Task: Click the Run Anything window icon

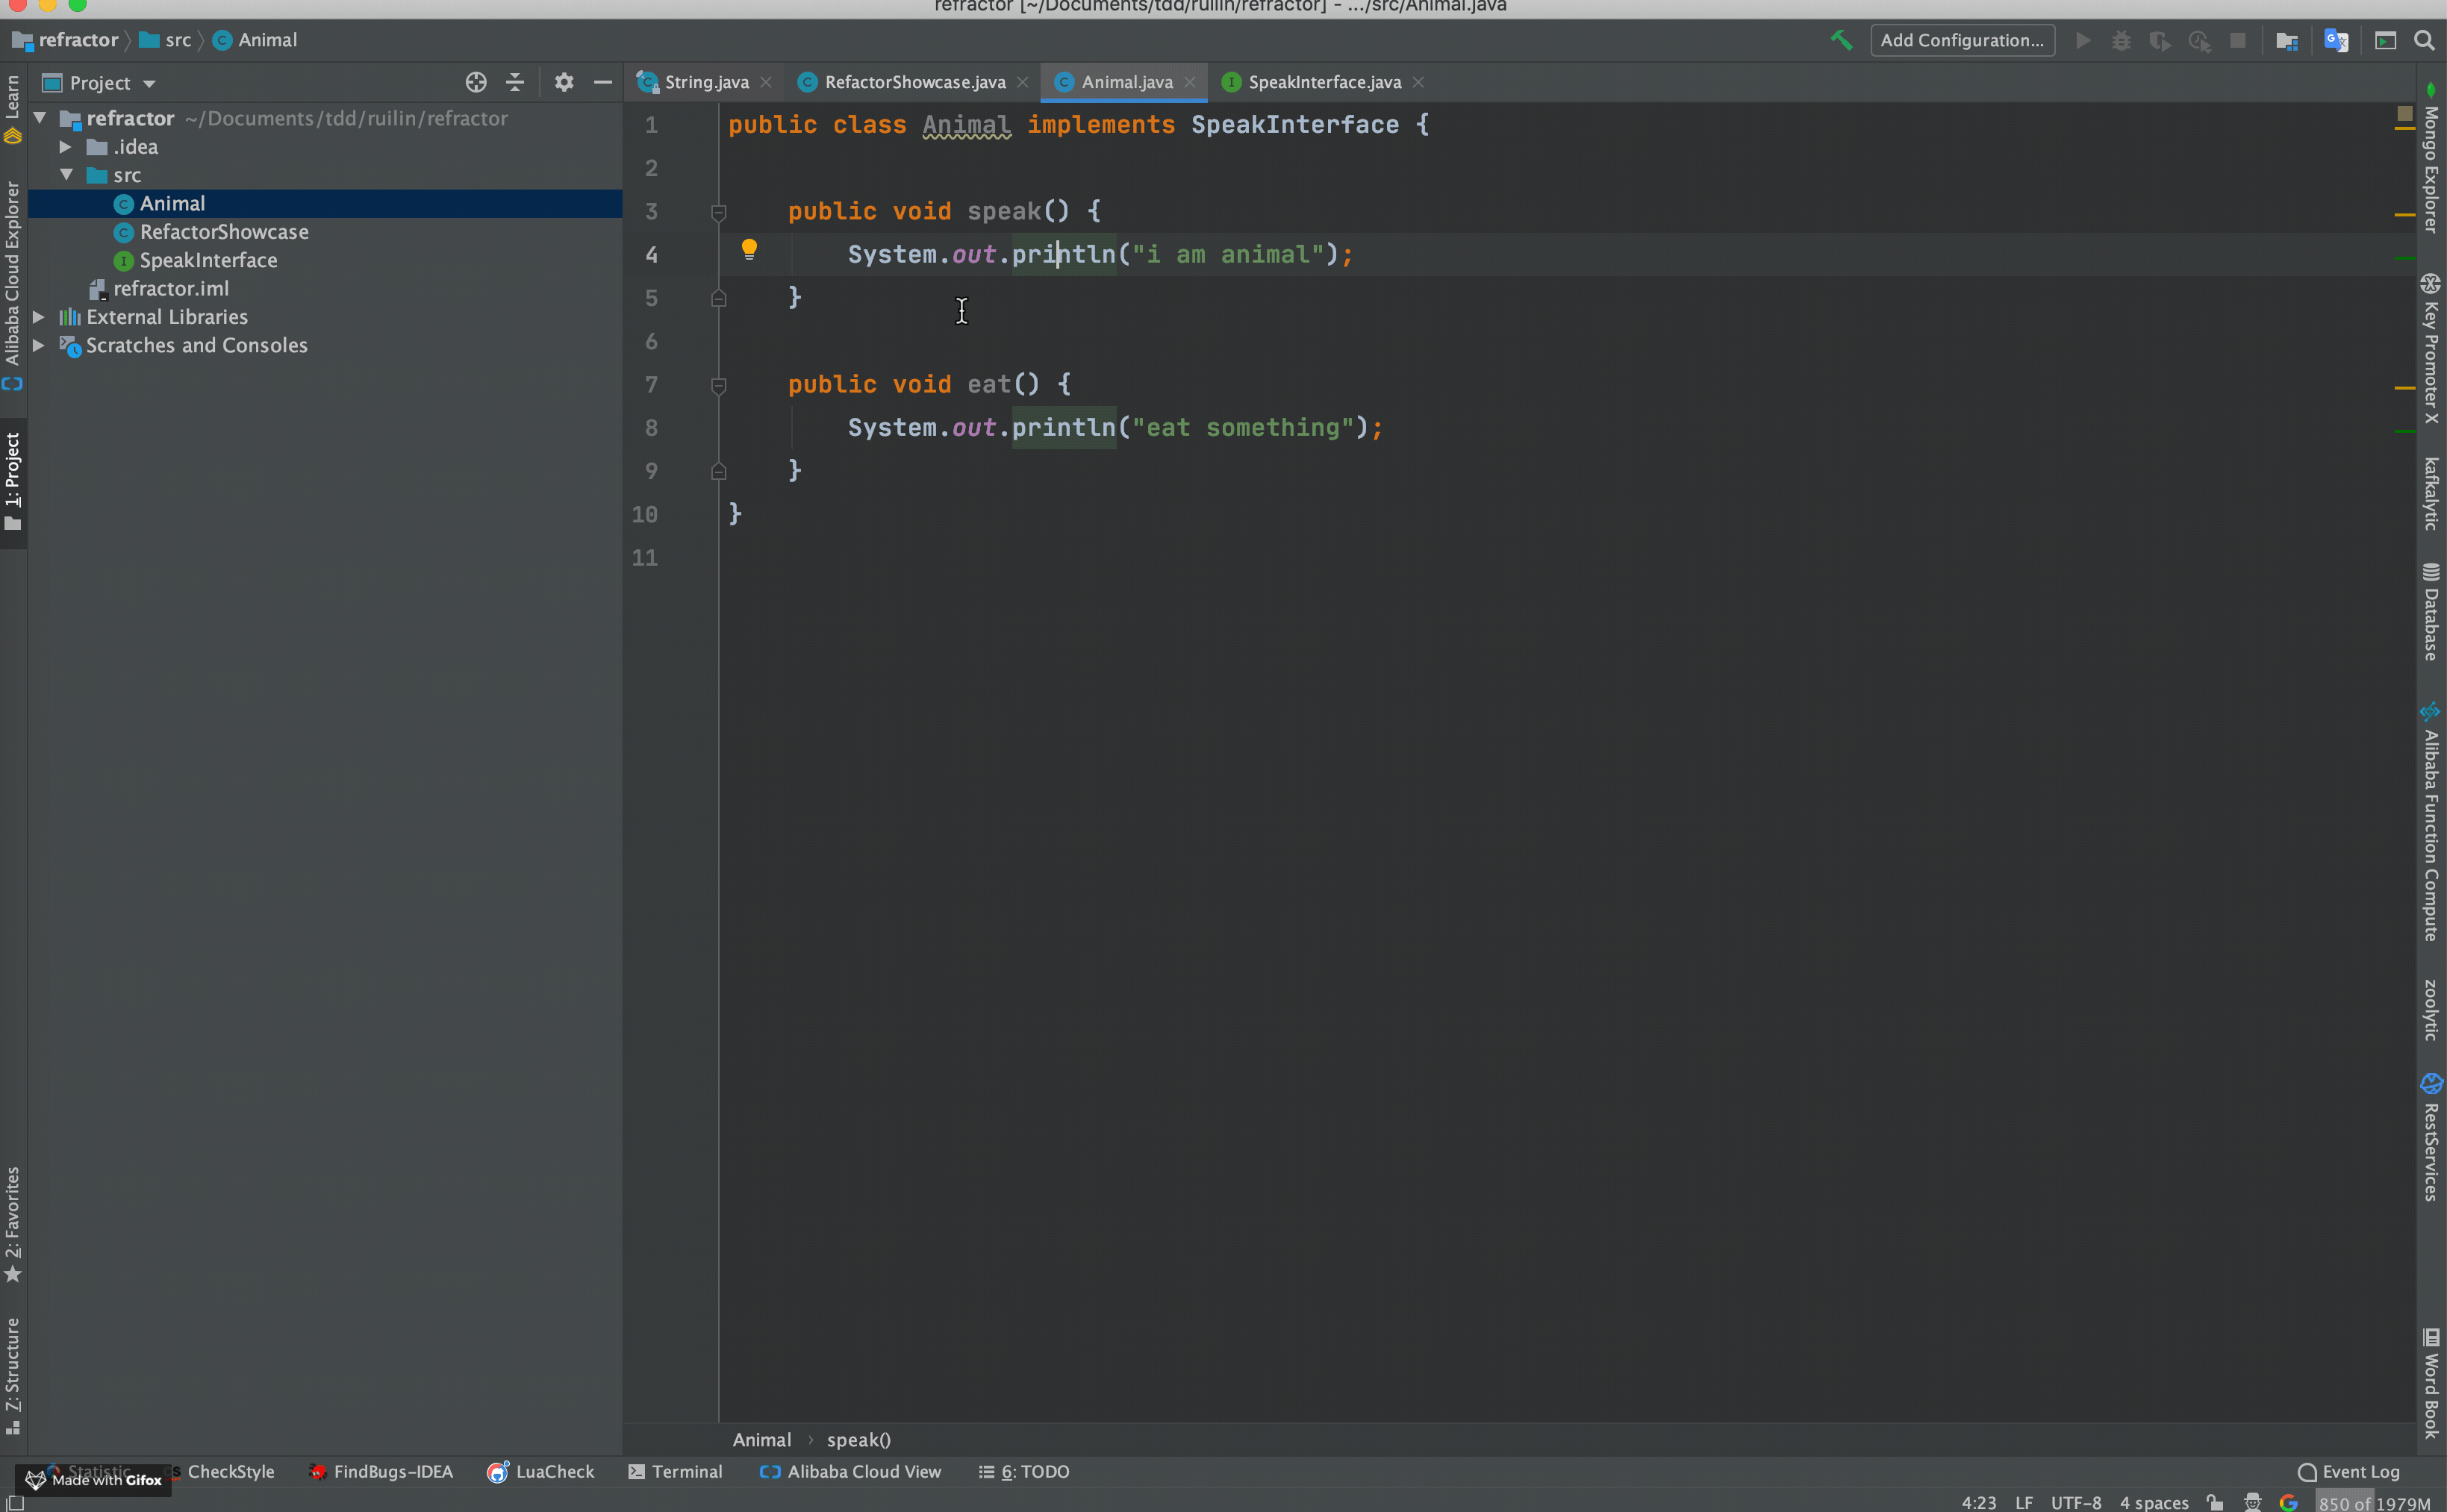Action: click(2386, 40)
